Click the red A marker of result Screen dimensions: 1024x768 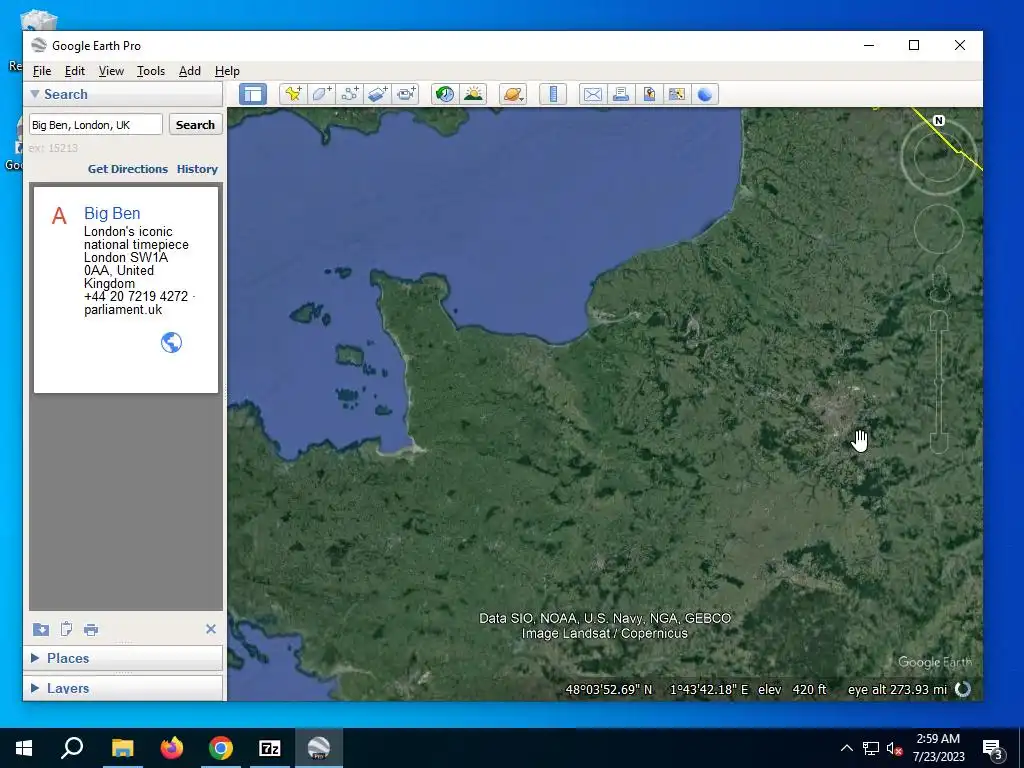click(x=59, y=216)
